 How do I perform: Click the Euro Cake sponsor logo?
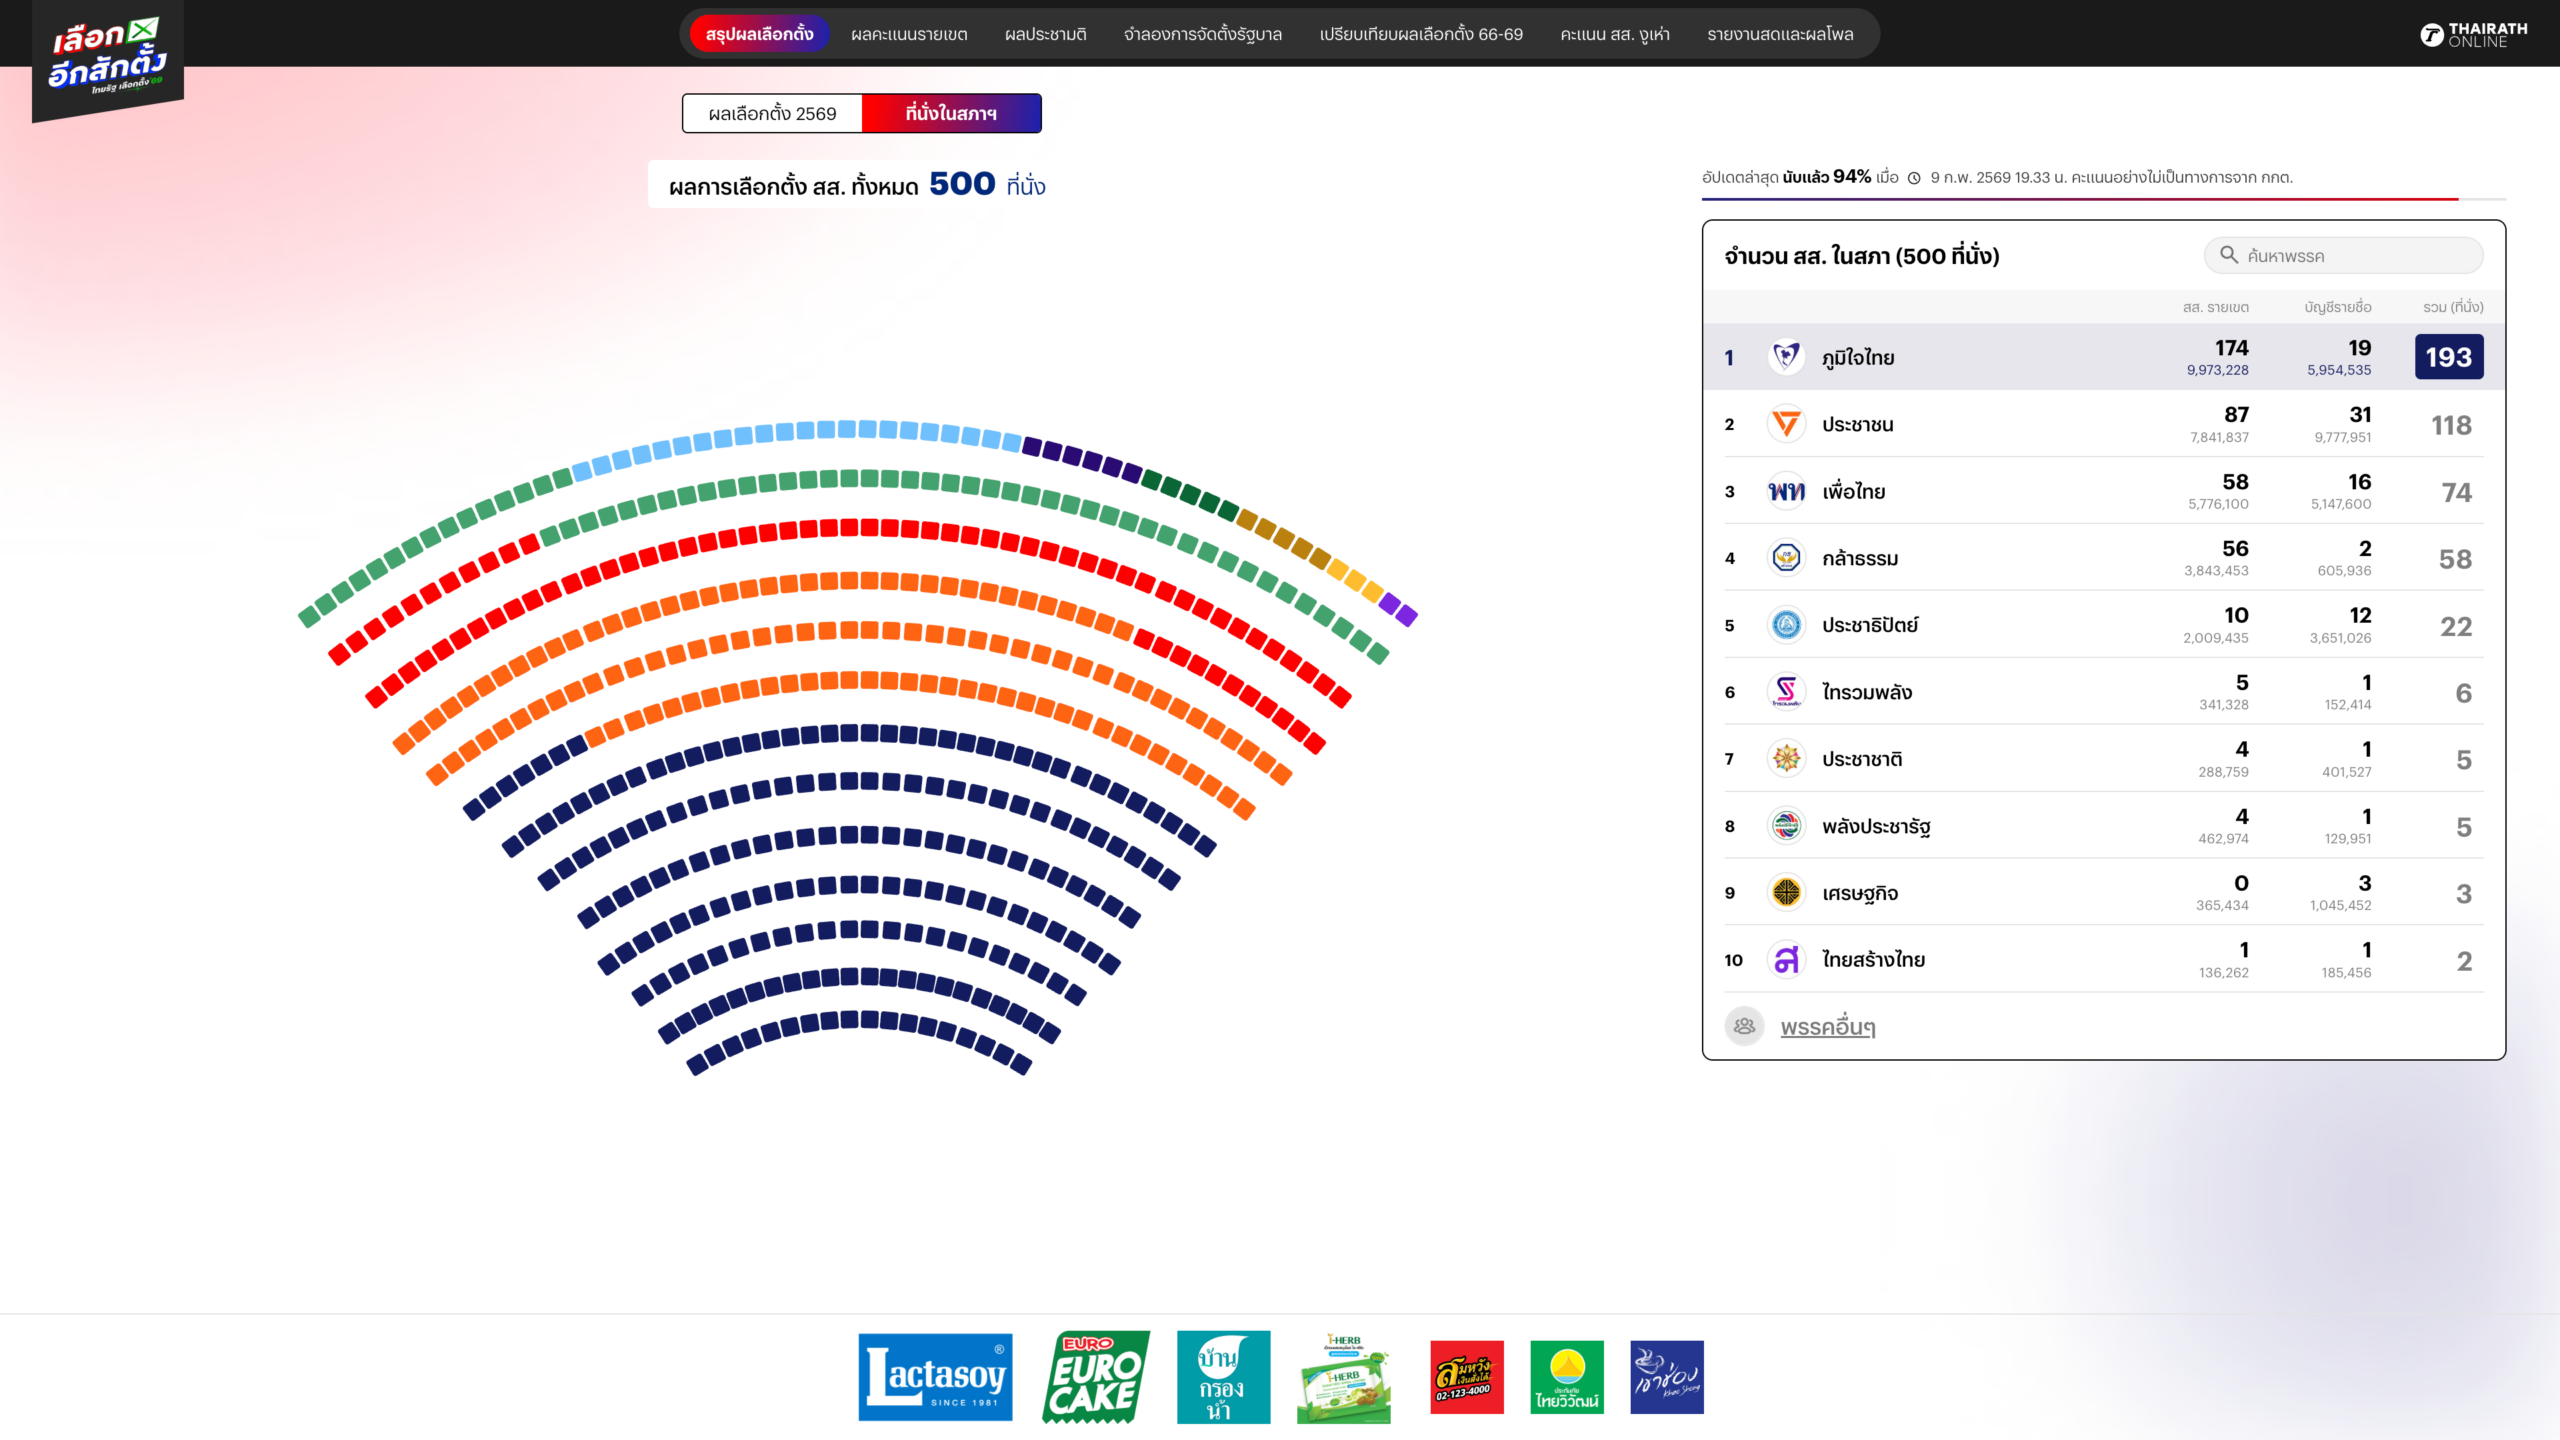1096,1377
